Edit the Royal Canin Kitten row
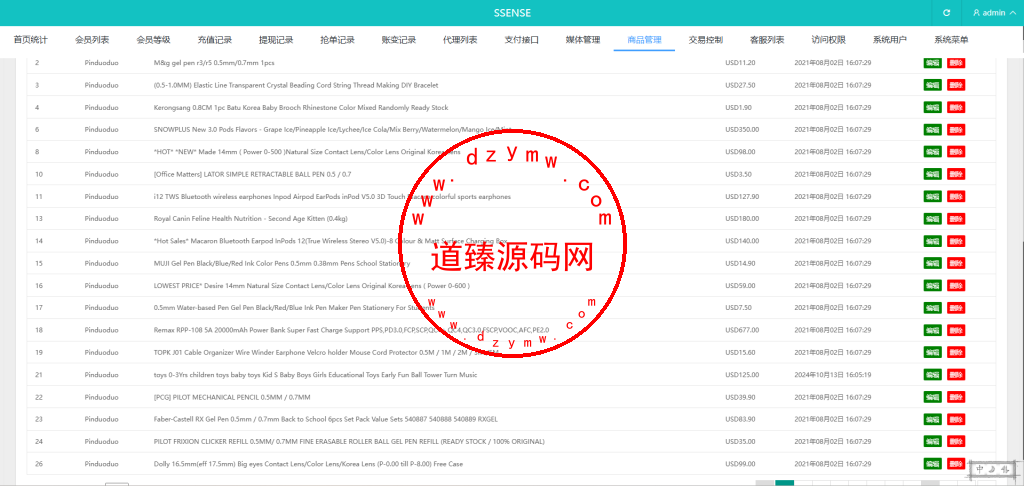 pyautogui.click(x=933, y=219)
